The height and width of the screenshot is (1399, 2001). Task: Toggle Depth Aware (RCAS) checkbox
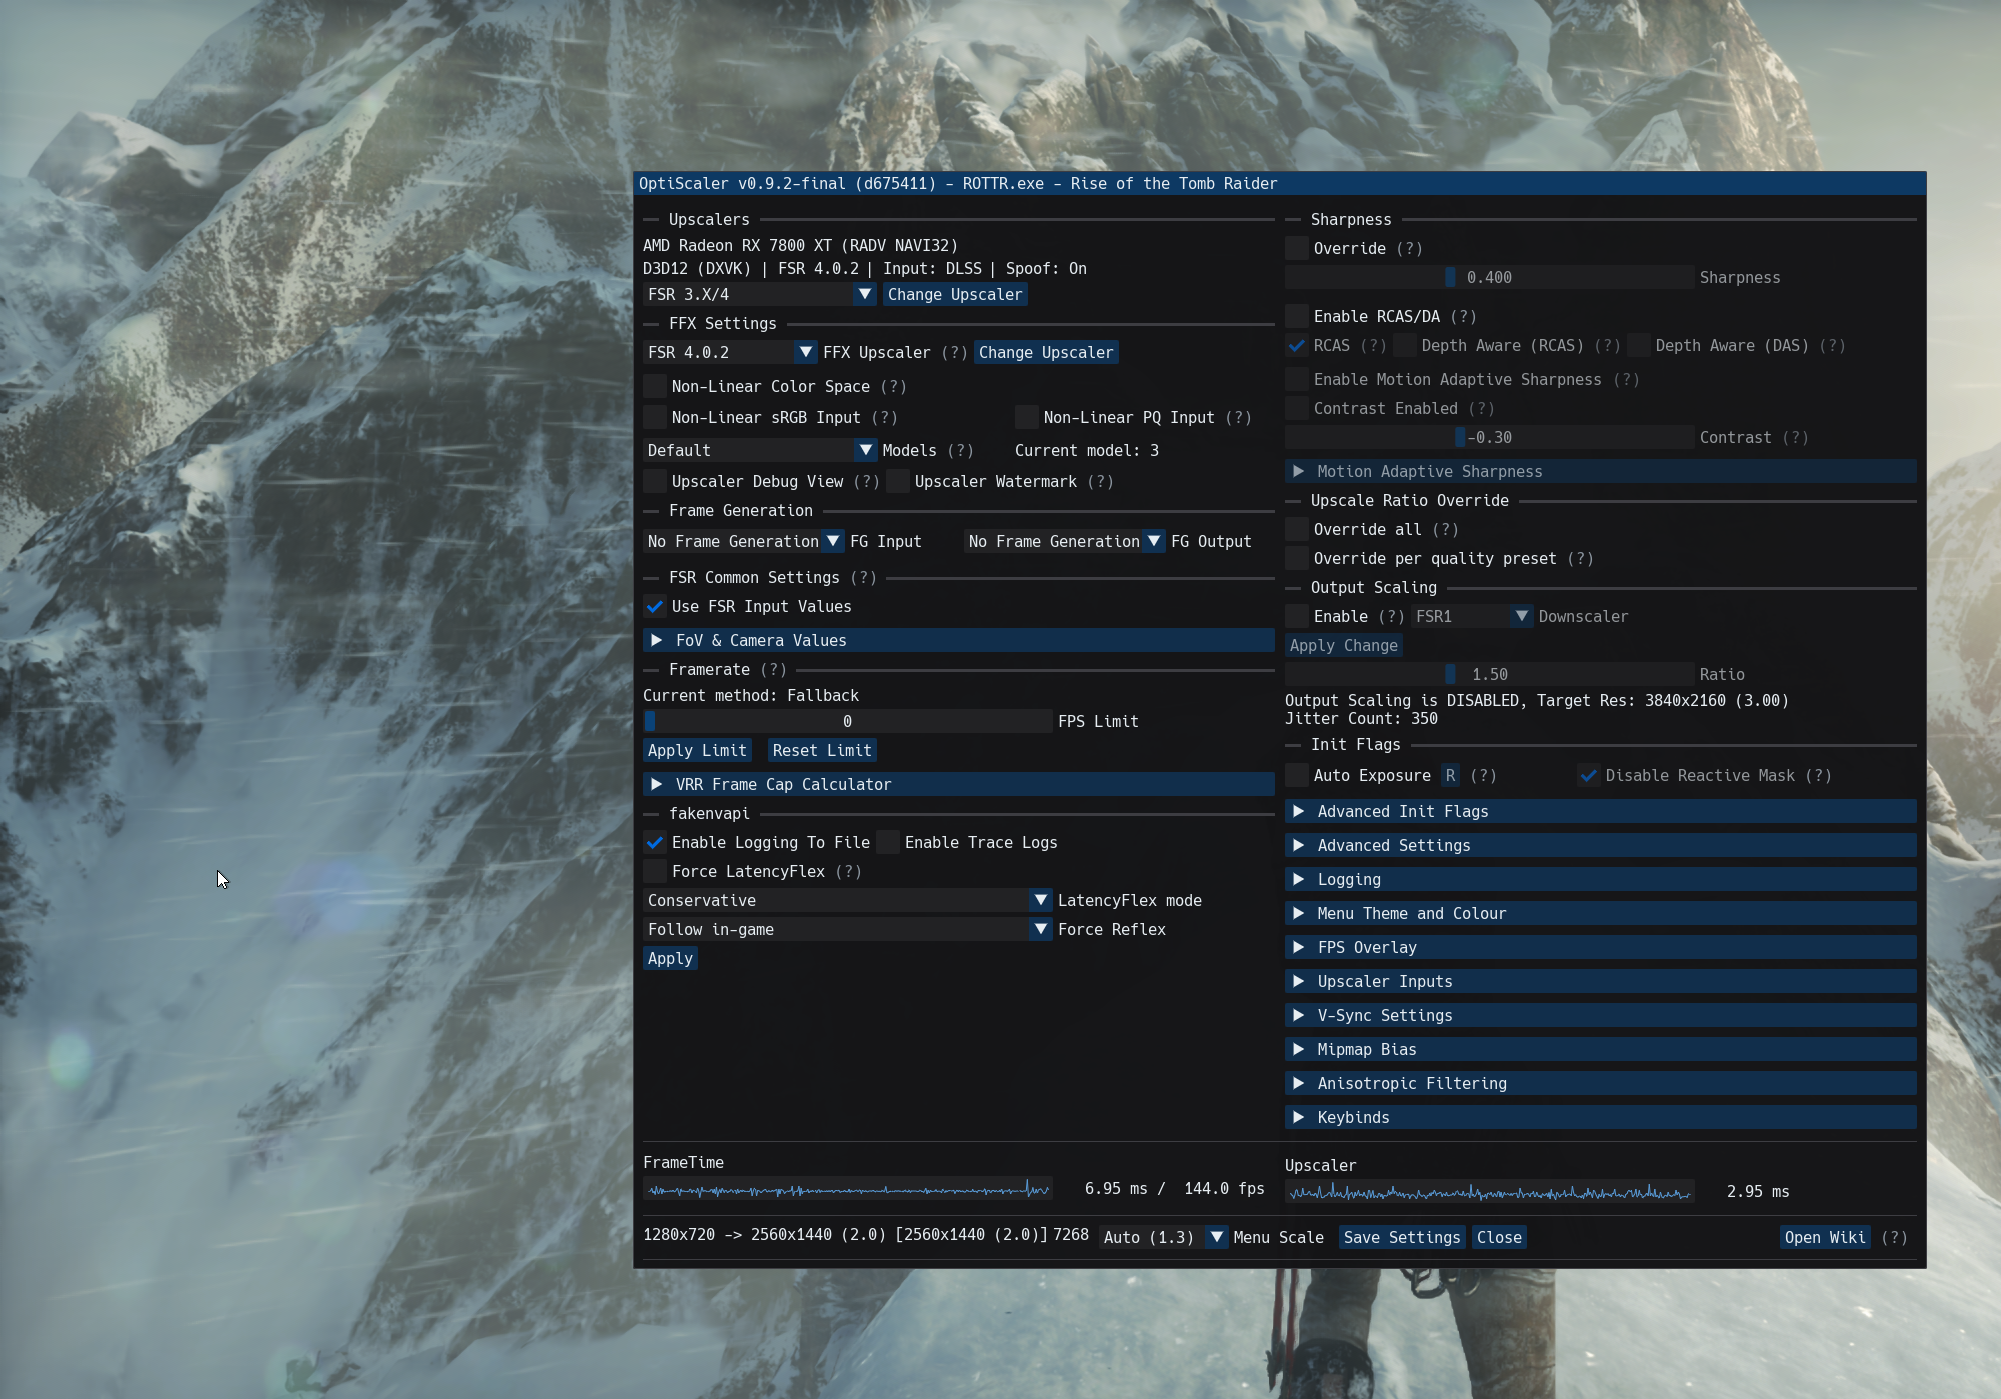pos(1405,345)
